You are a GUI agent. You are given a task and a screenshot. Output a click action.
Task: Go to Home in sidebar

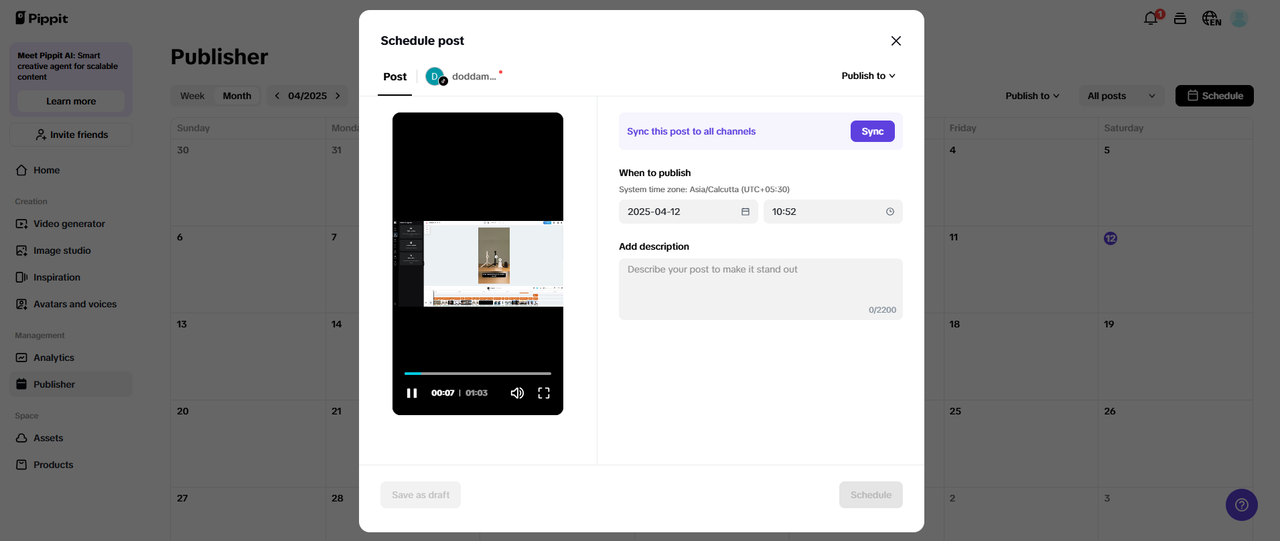(x=71, y=170)
